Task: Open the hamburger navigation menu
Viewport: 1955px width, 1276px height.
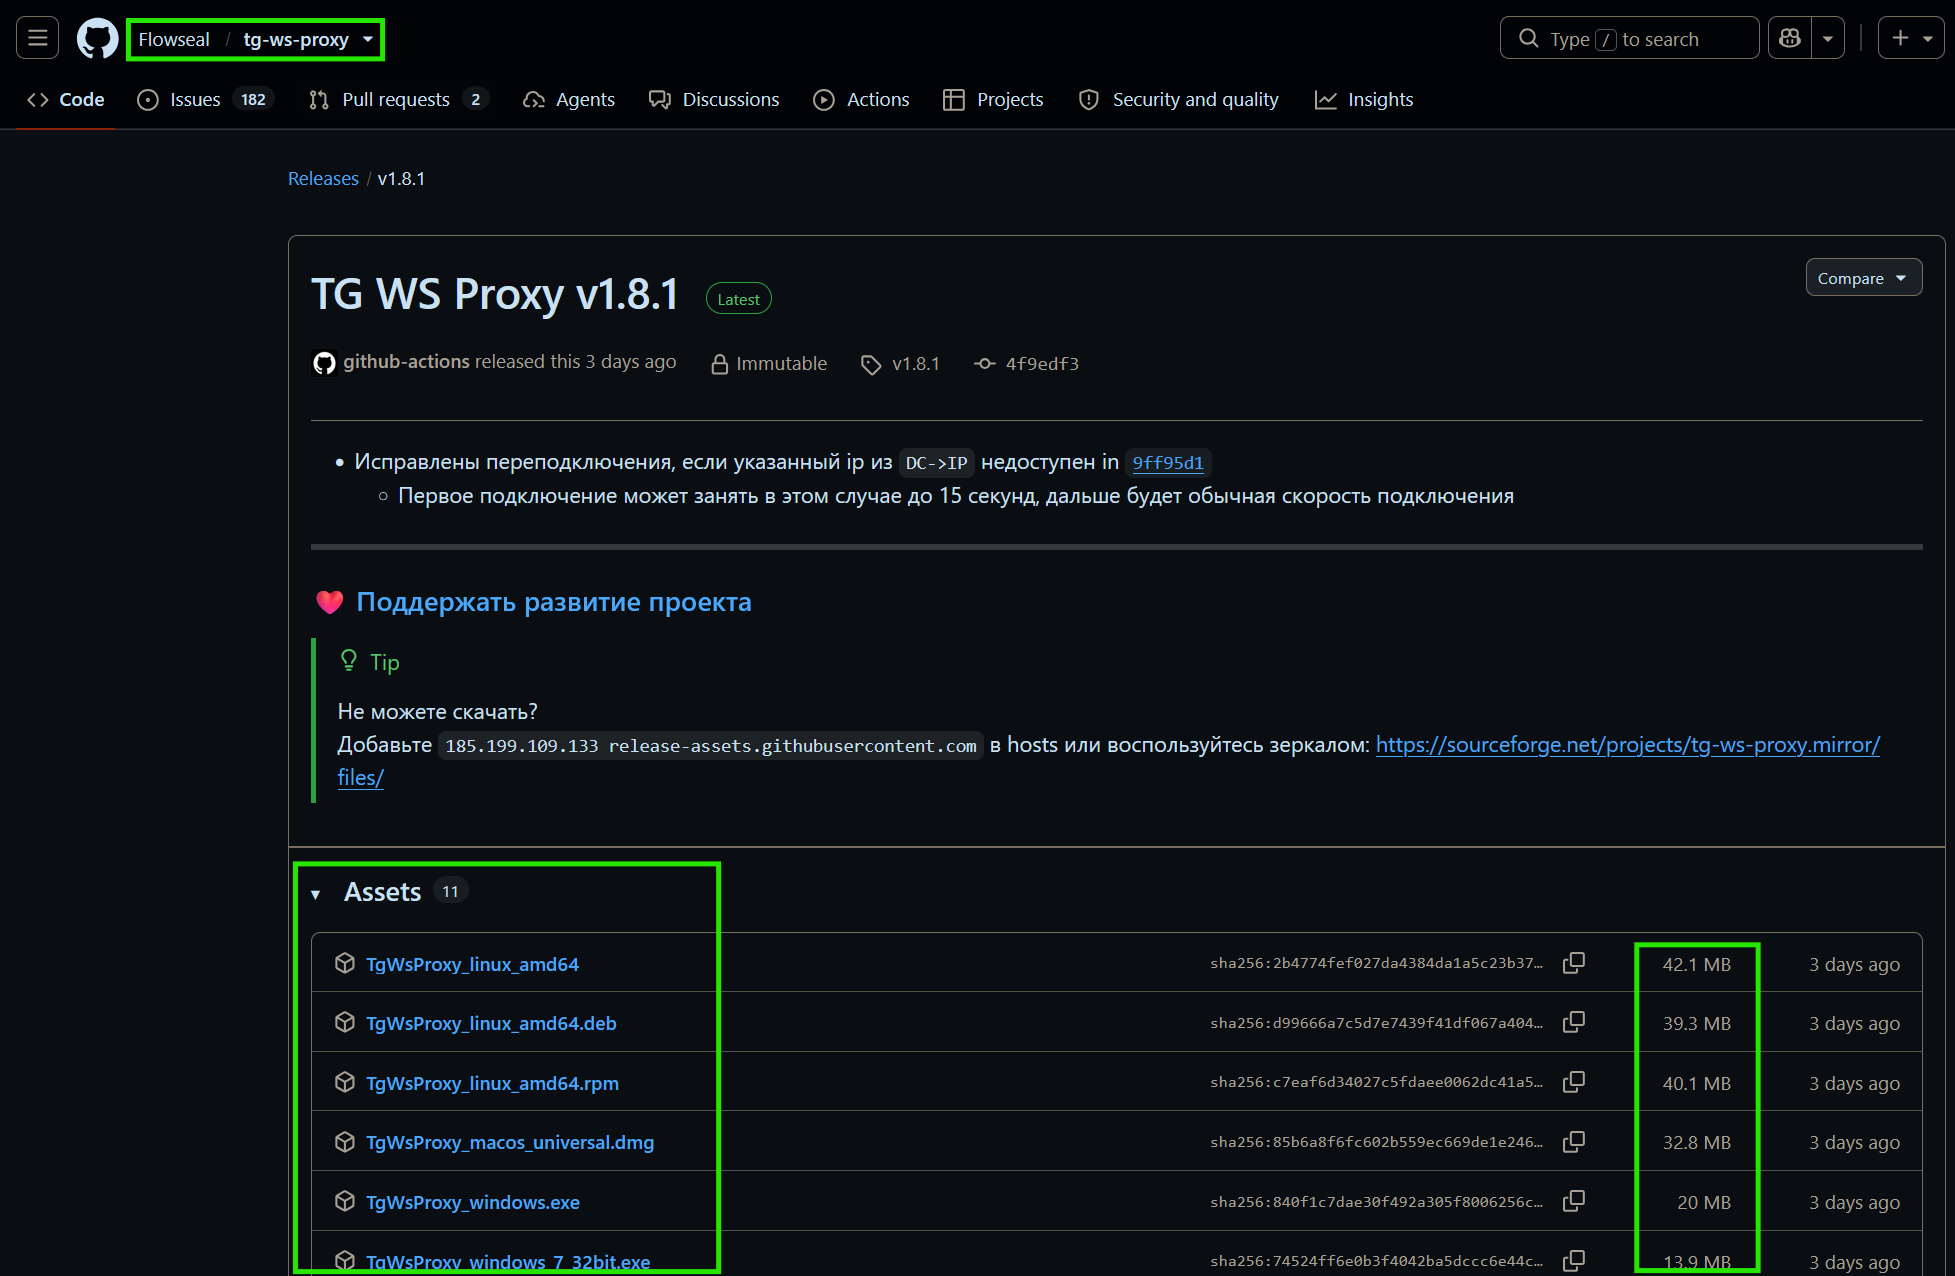Action: coord(38,39)
